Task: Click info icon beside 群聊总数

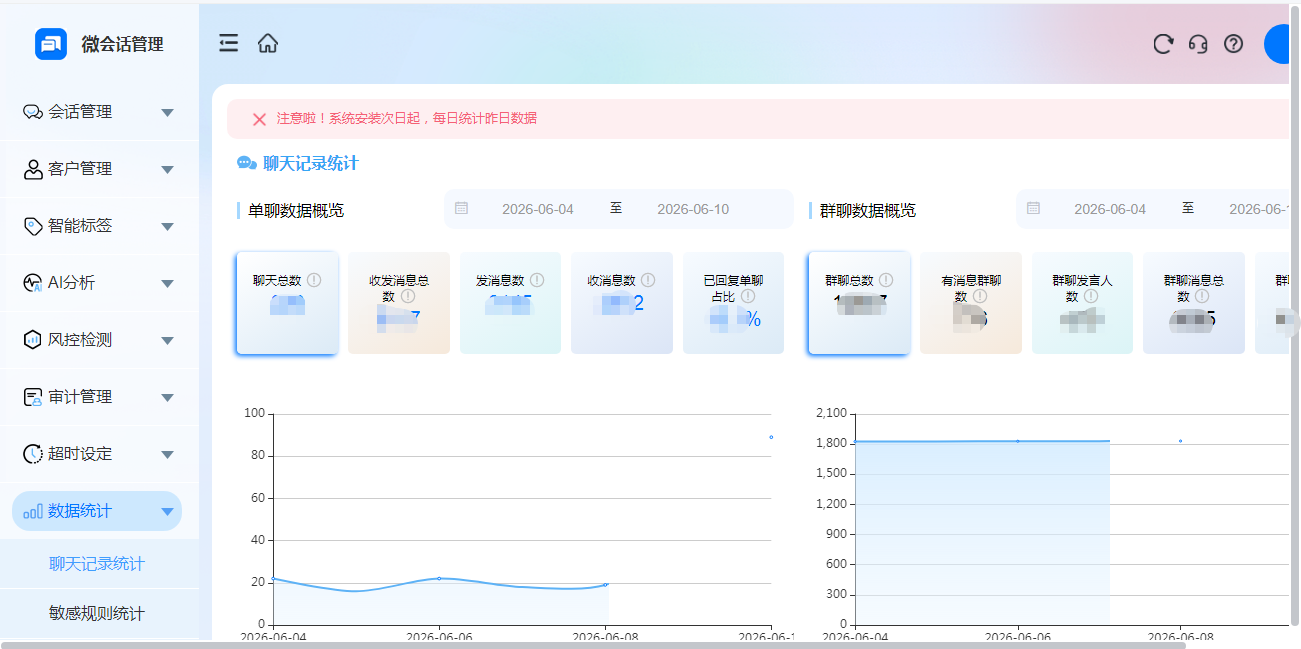Action: tap(886, 280)
